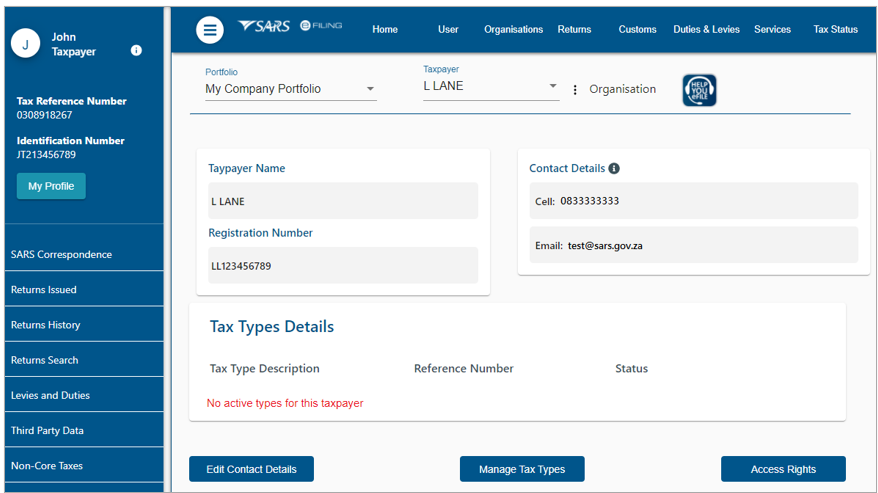The height and width of the screenshot is (493, 878).
Task: Click the Status column header
Action: tap(632, 369)
